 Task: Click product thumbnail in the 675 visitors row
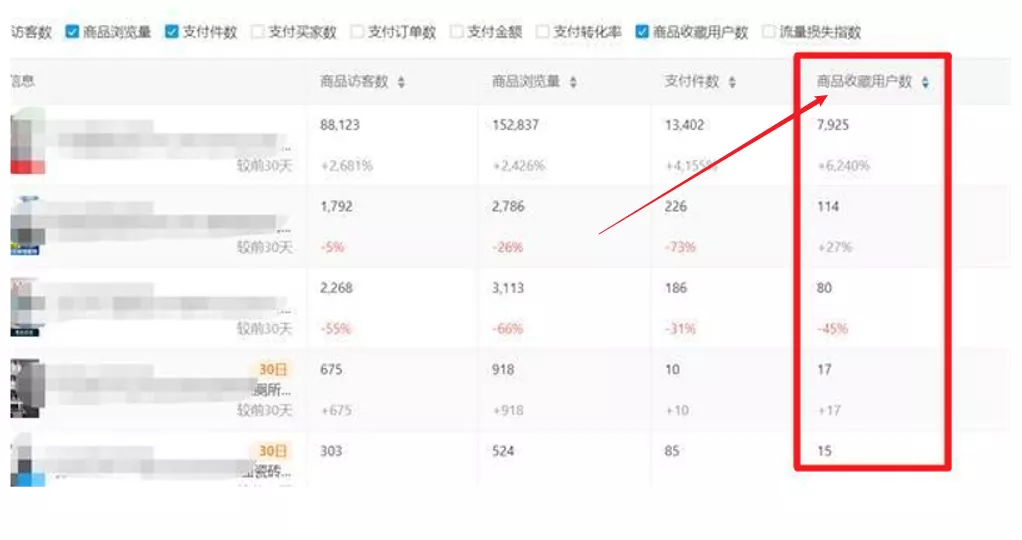click(26, 389)
